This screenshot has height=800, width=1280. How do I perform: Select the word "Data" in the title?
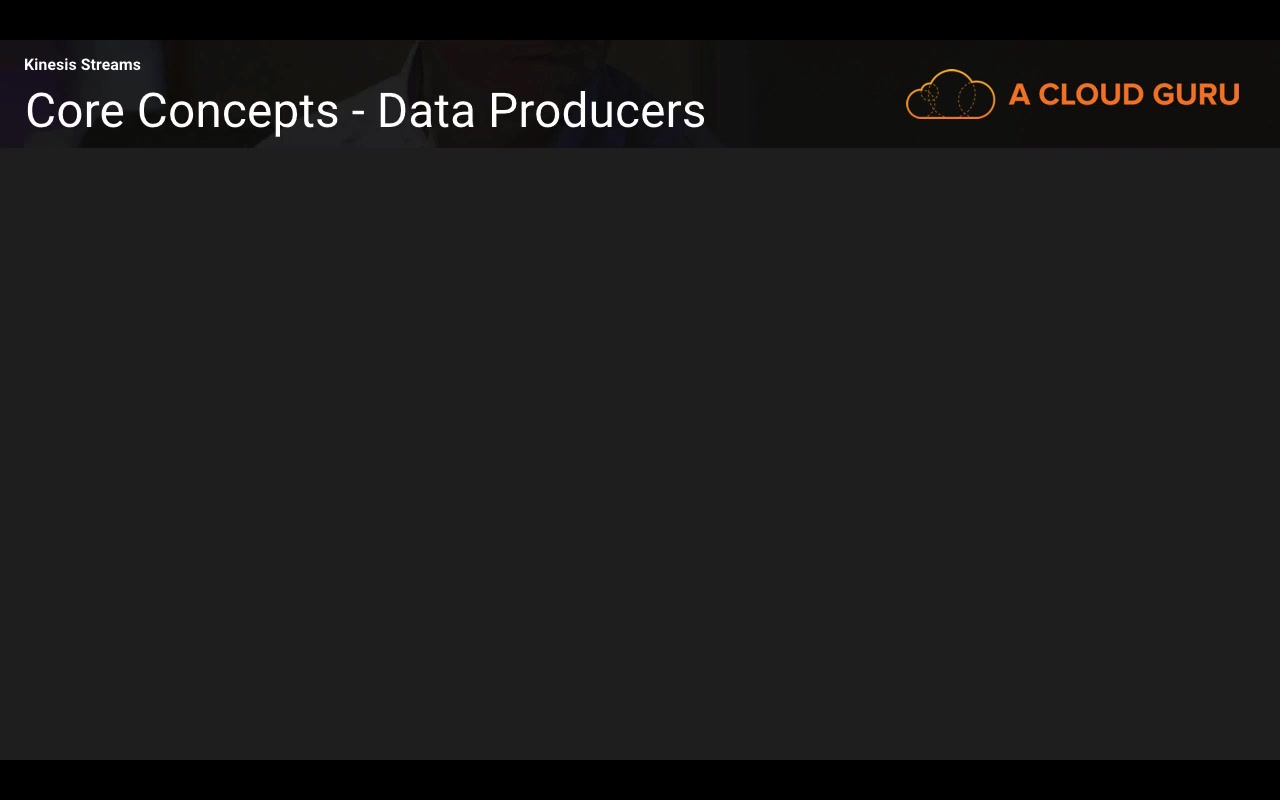coord(425,111)
